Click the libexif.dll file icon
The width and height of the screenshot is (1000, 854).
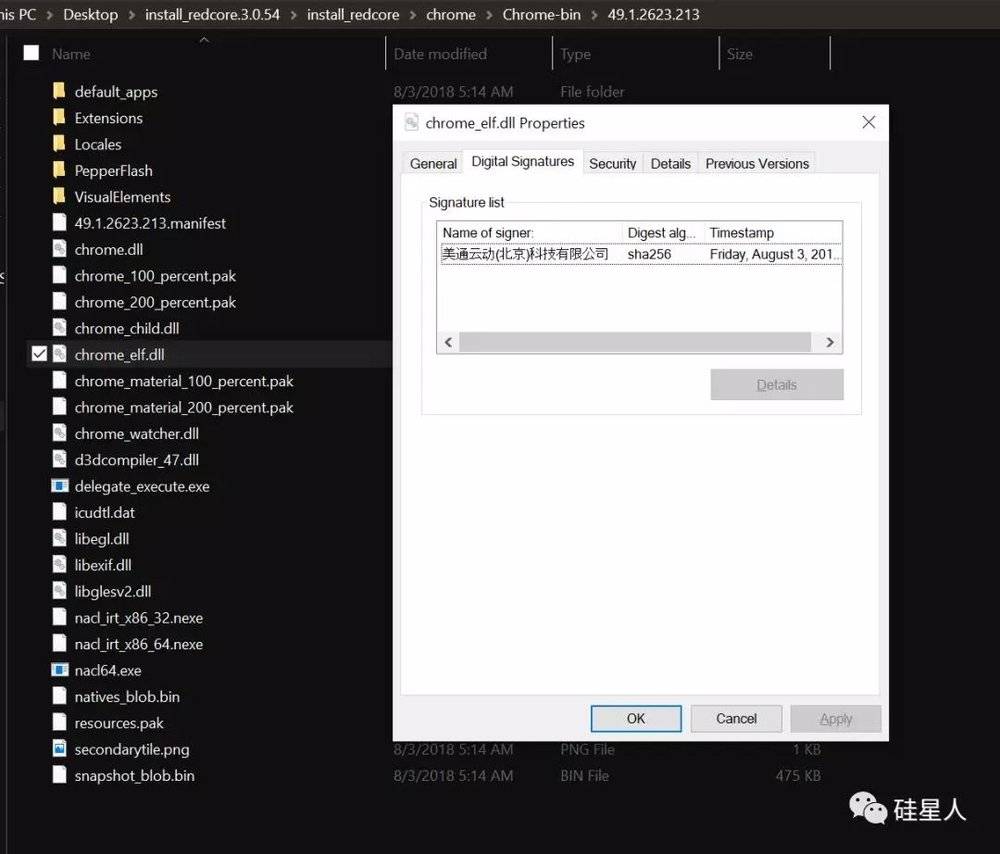coord(59,564)
